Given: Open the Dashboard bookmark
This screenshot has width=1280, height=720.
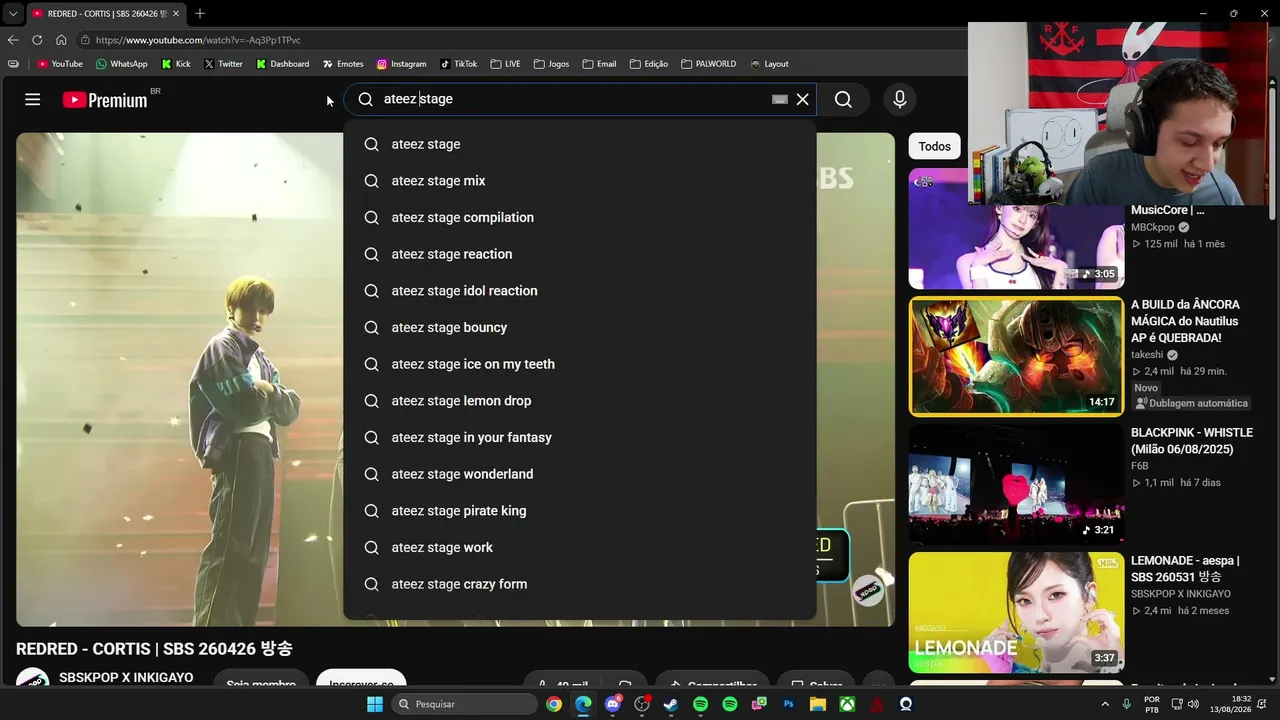Looking at the screenshot, I should (283, 64).
